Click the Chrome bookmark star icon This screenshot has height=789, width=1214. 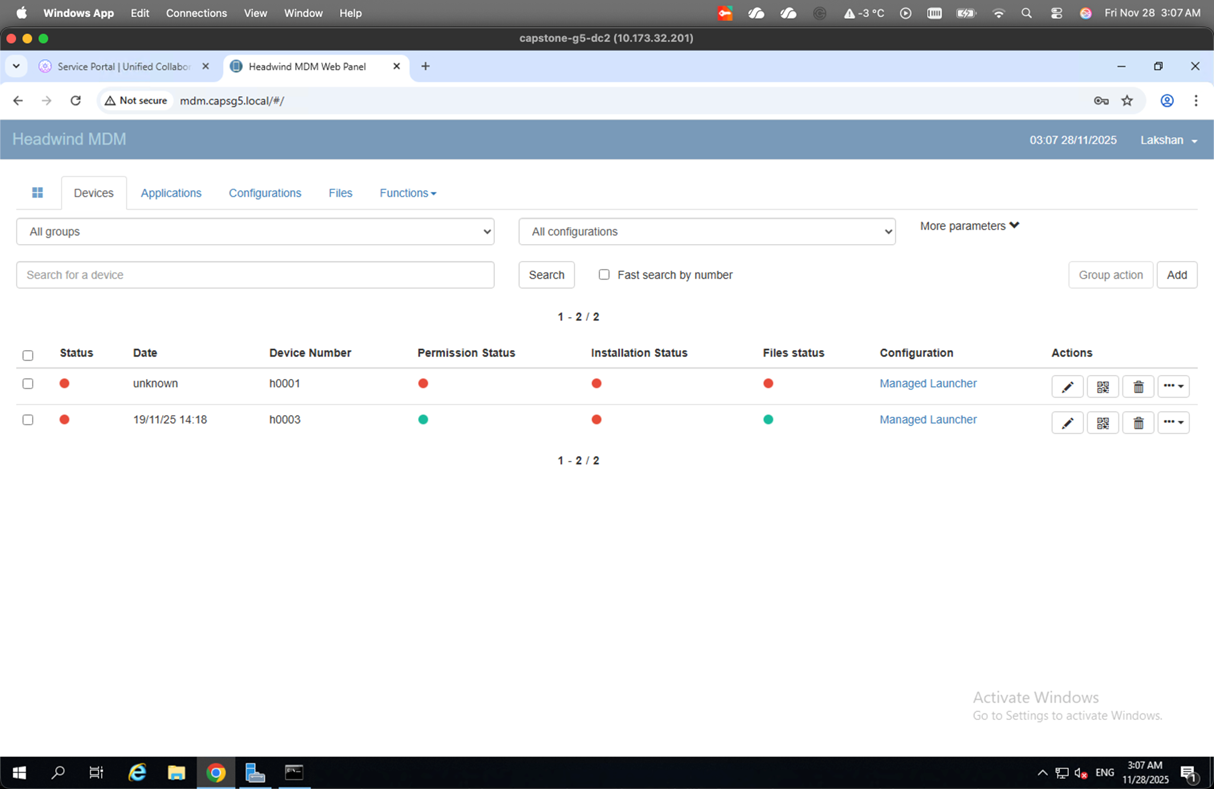point(1127,101)
